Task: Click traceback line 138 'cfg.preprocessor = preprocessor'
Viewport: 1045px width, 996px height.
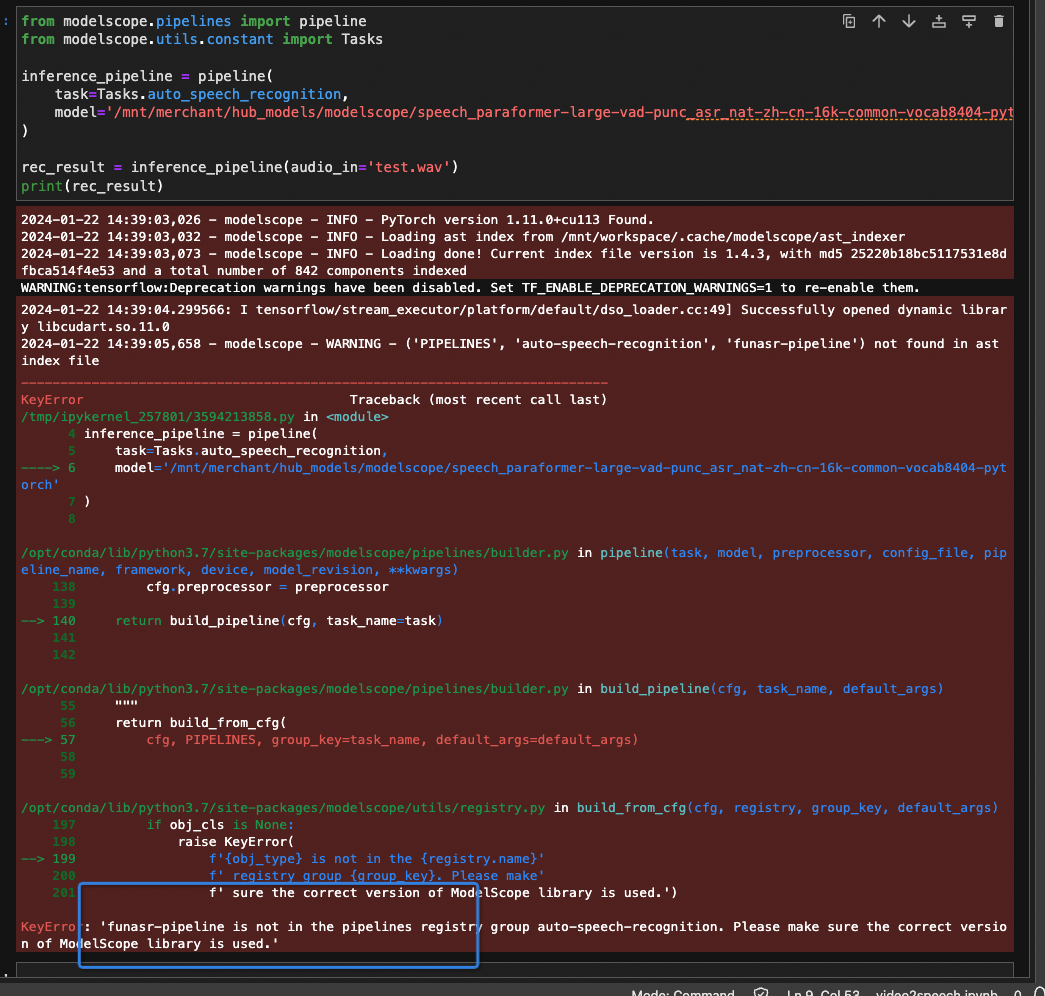Action: tap(267, 587)
